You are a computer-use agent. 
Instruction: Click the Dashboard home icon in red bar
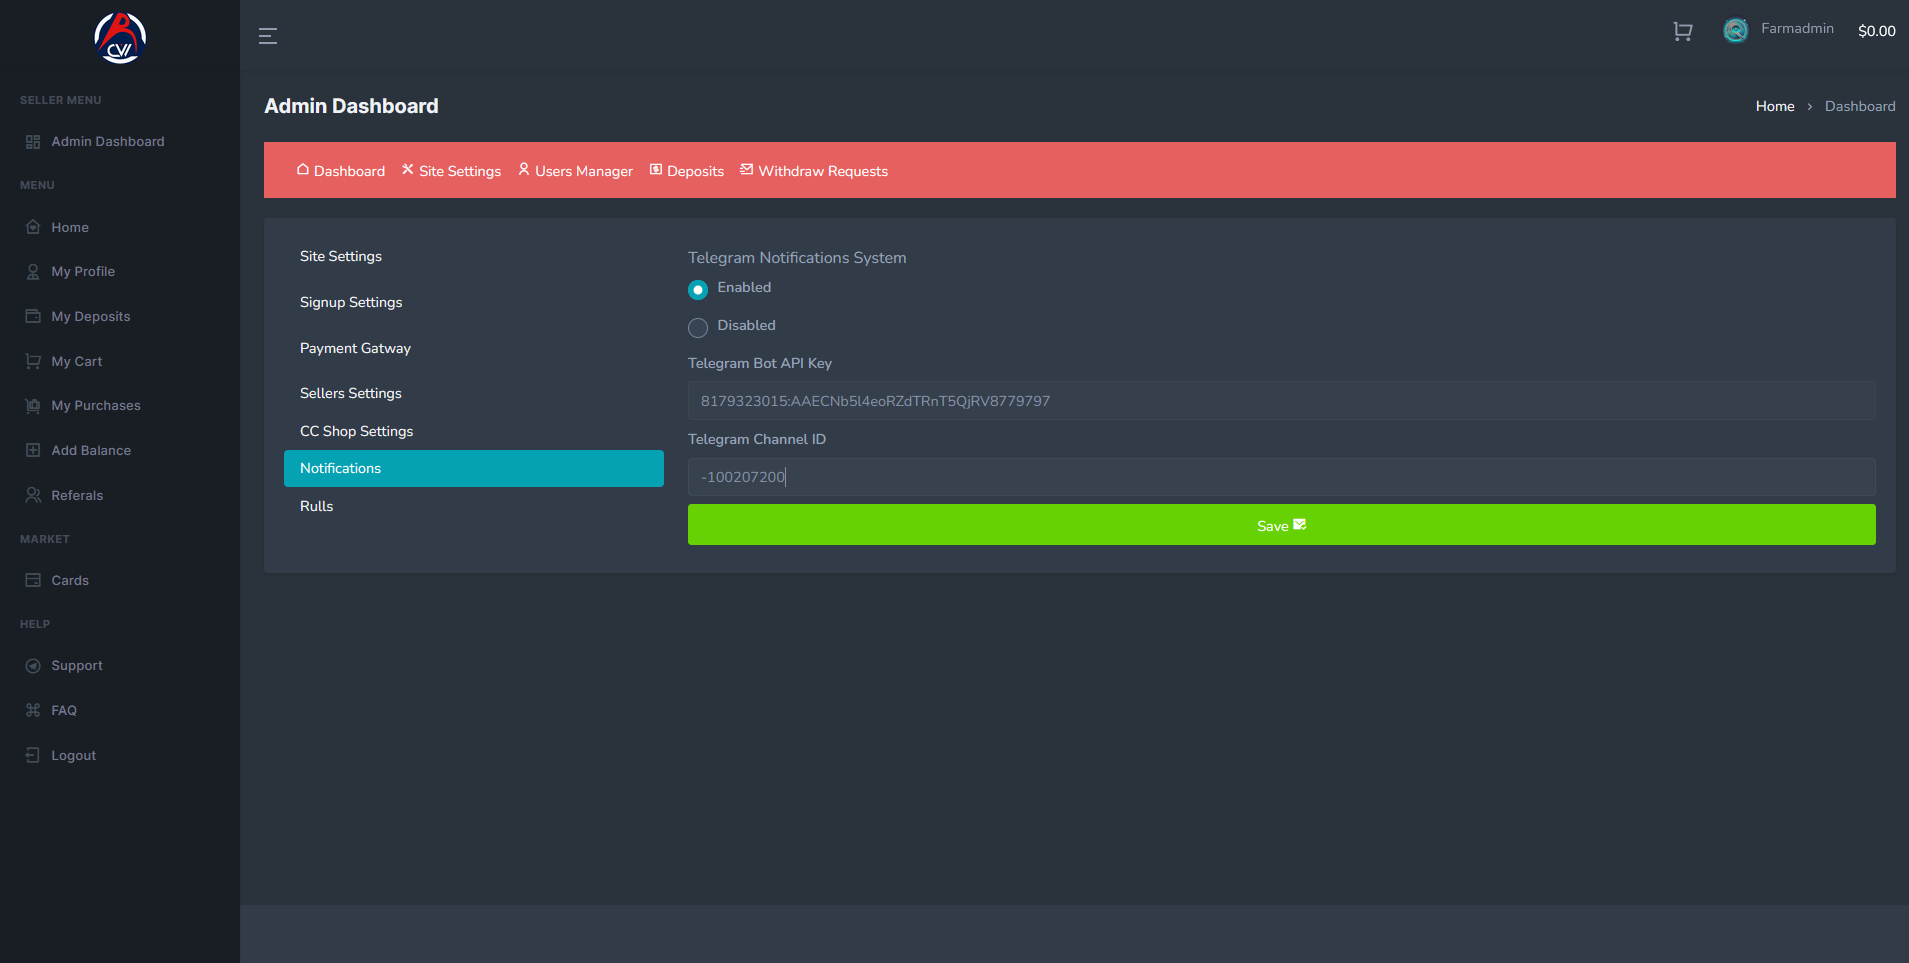click(303, 170)
